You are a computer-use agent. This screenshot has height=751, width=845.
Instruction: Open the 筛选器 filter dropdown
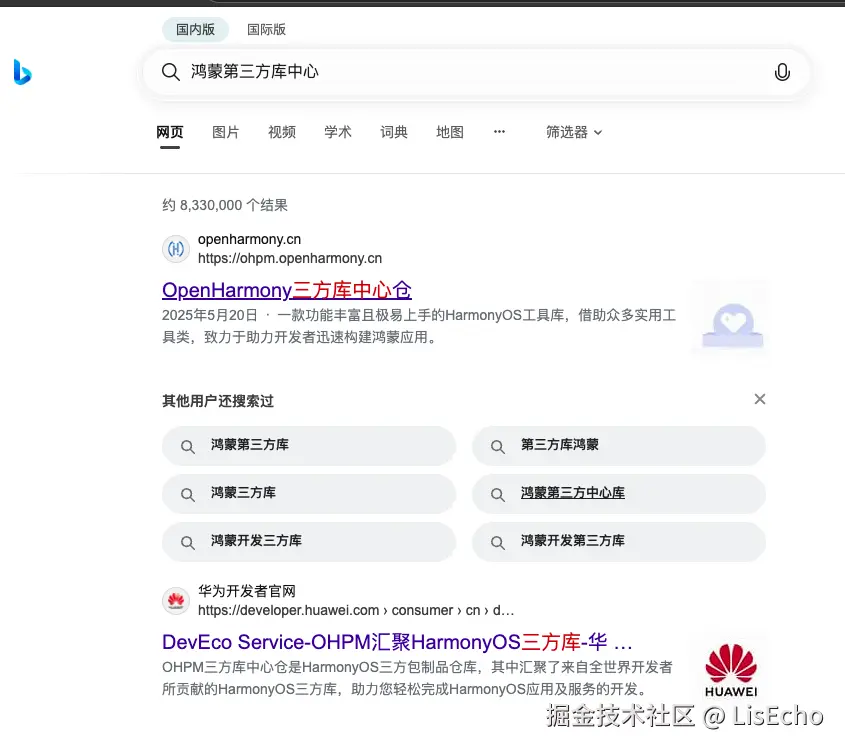(565, 131)
